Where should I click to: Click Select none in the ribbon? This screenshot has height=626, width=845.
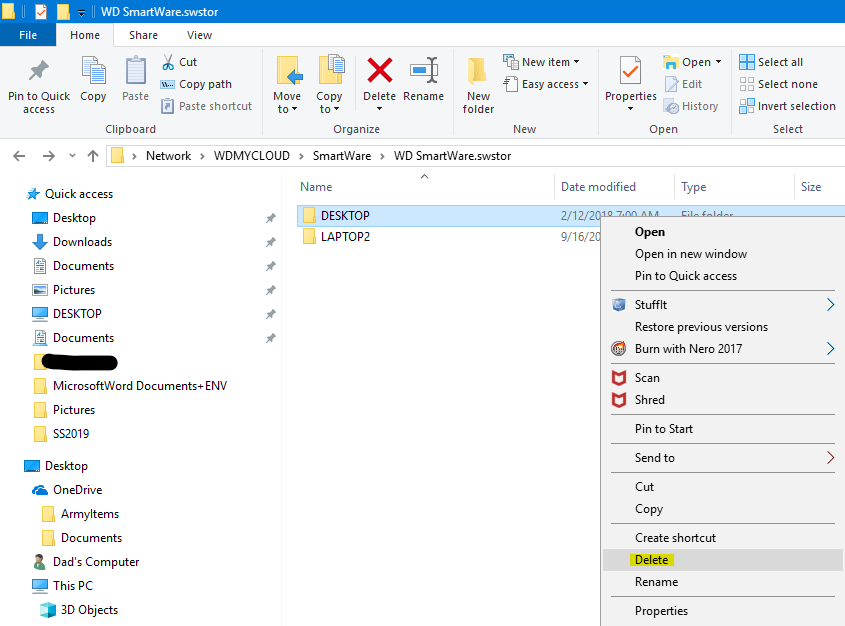tap(779, 84)
